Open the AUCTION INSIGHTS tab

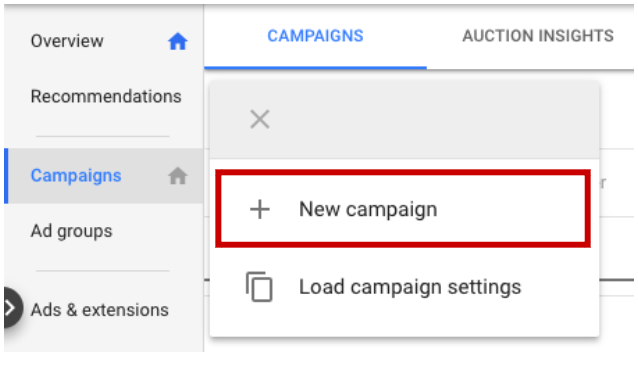[538, 36]
